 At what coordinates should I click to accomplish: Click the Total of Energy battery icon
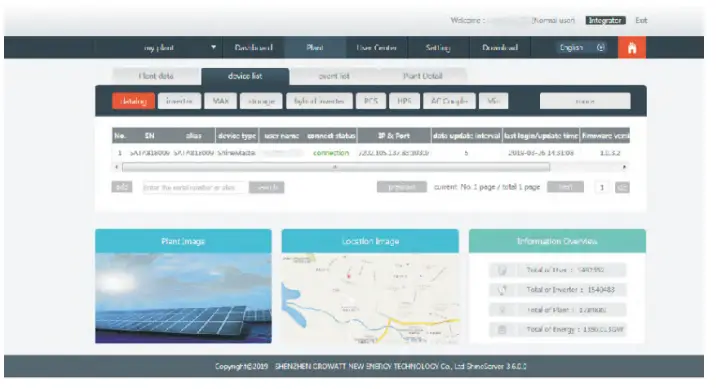pyautogui.click(x=502, y=330)
